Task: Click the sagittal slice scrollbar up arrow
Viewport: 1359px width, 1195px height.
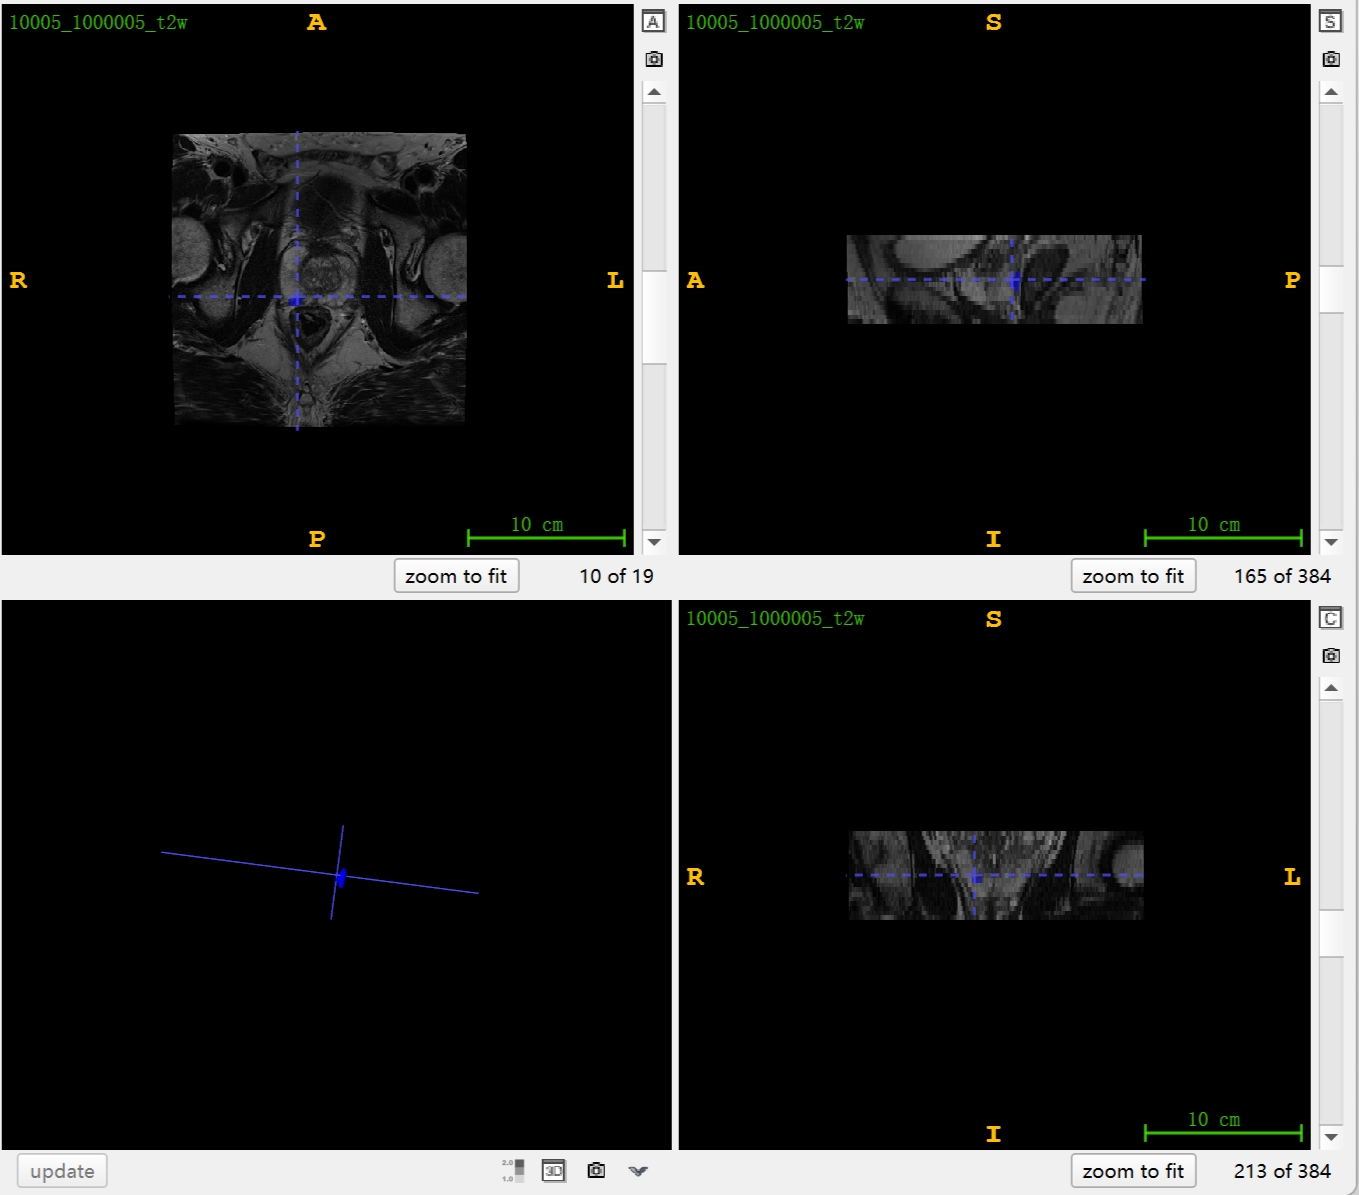Action: point(1331,92)
